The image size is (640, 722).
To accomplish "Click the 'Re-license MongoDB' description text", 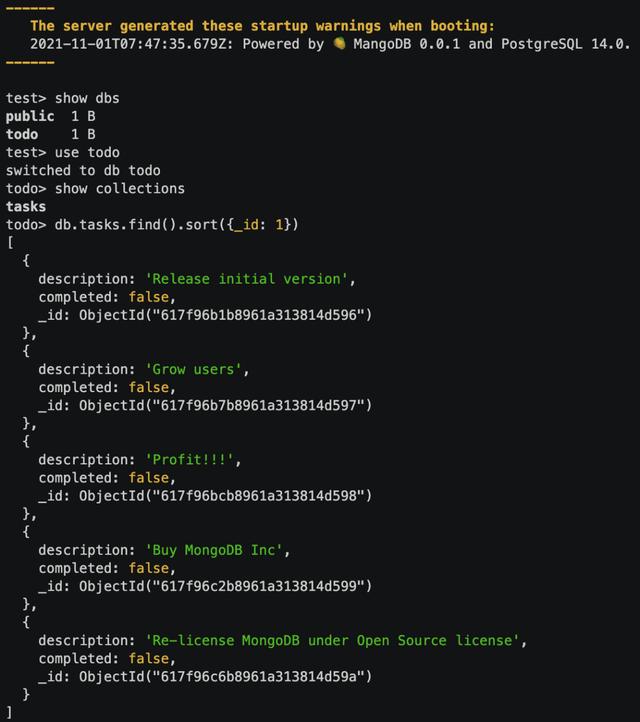I will (x=335, y=640).
